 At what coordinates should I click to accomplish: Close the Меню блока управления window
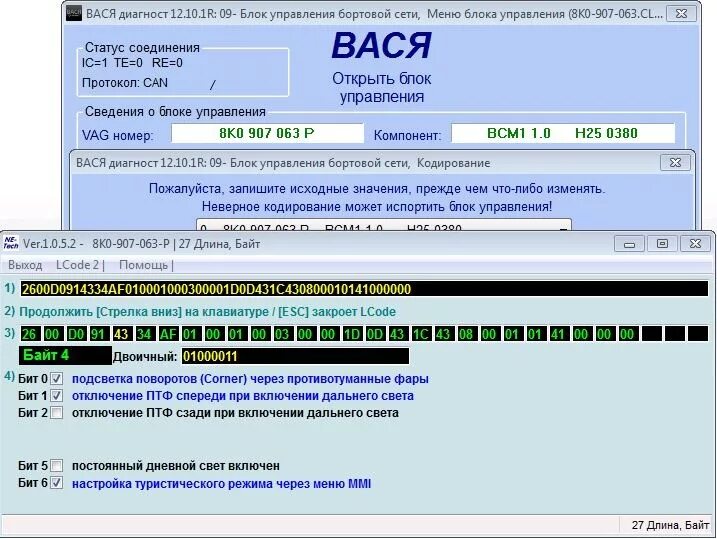point(681,14)
